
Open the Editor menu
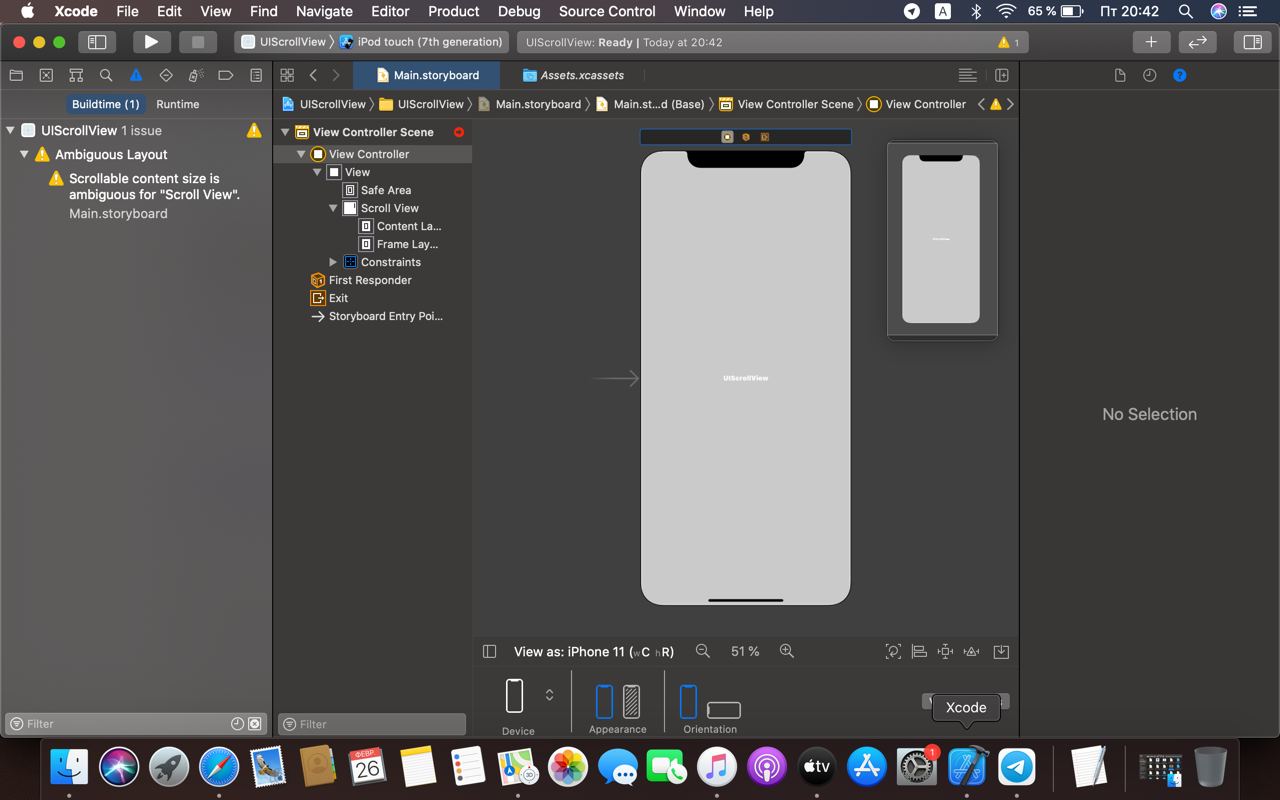(x=390, y=11)
